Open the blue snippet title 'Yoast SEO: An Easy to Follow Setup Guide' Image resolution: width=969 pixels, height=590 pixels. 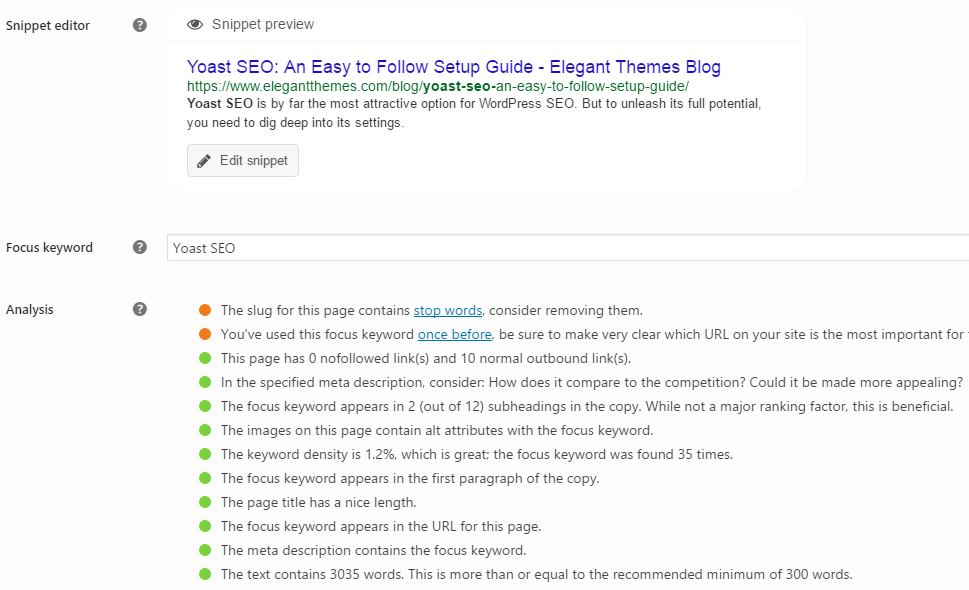click(x=454, y=67)
